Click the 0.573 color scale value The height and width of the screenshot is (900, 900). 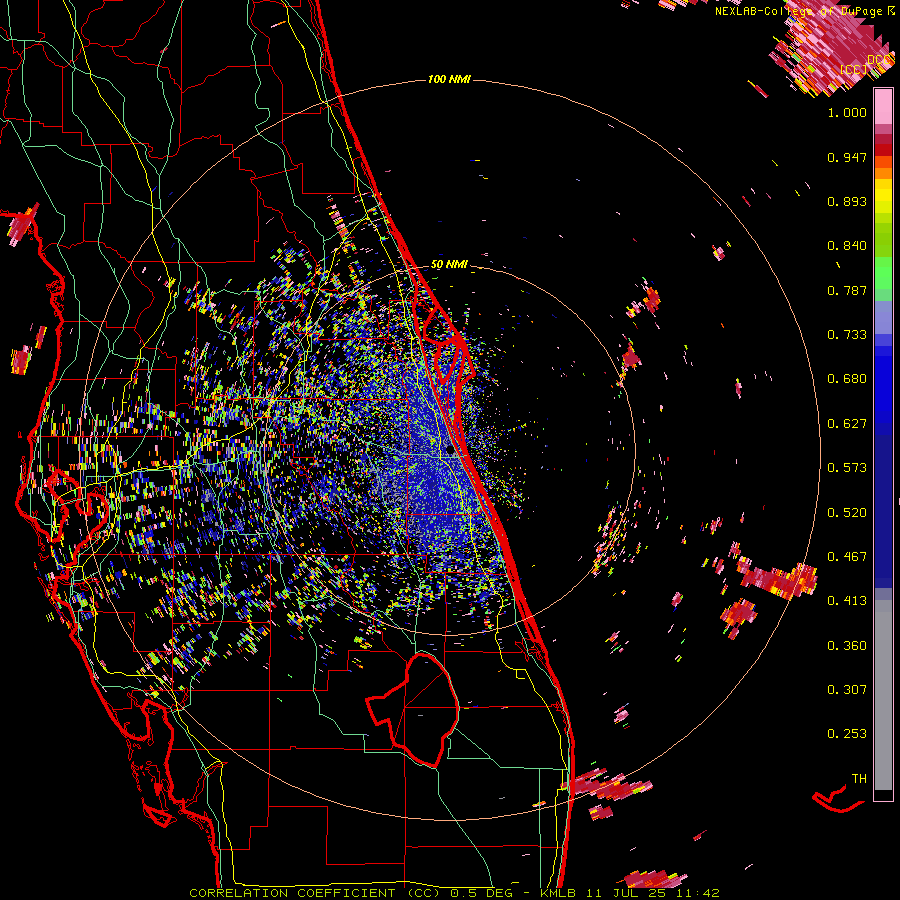847,468
